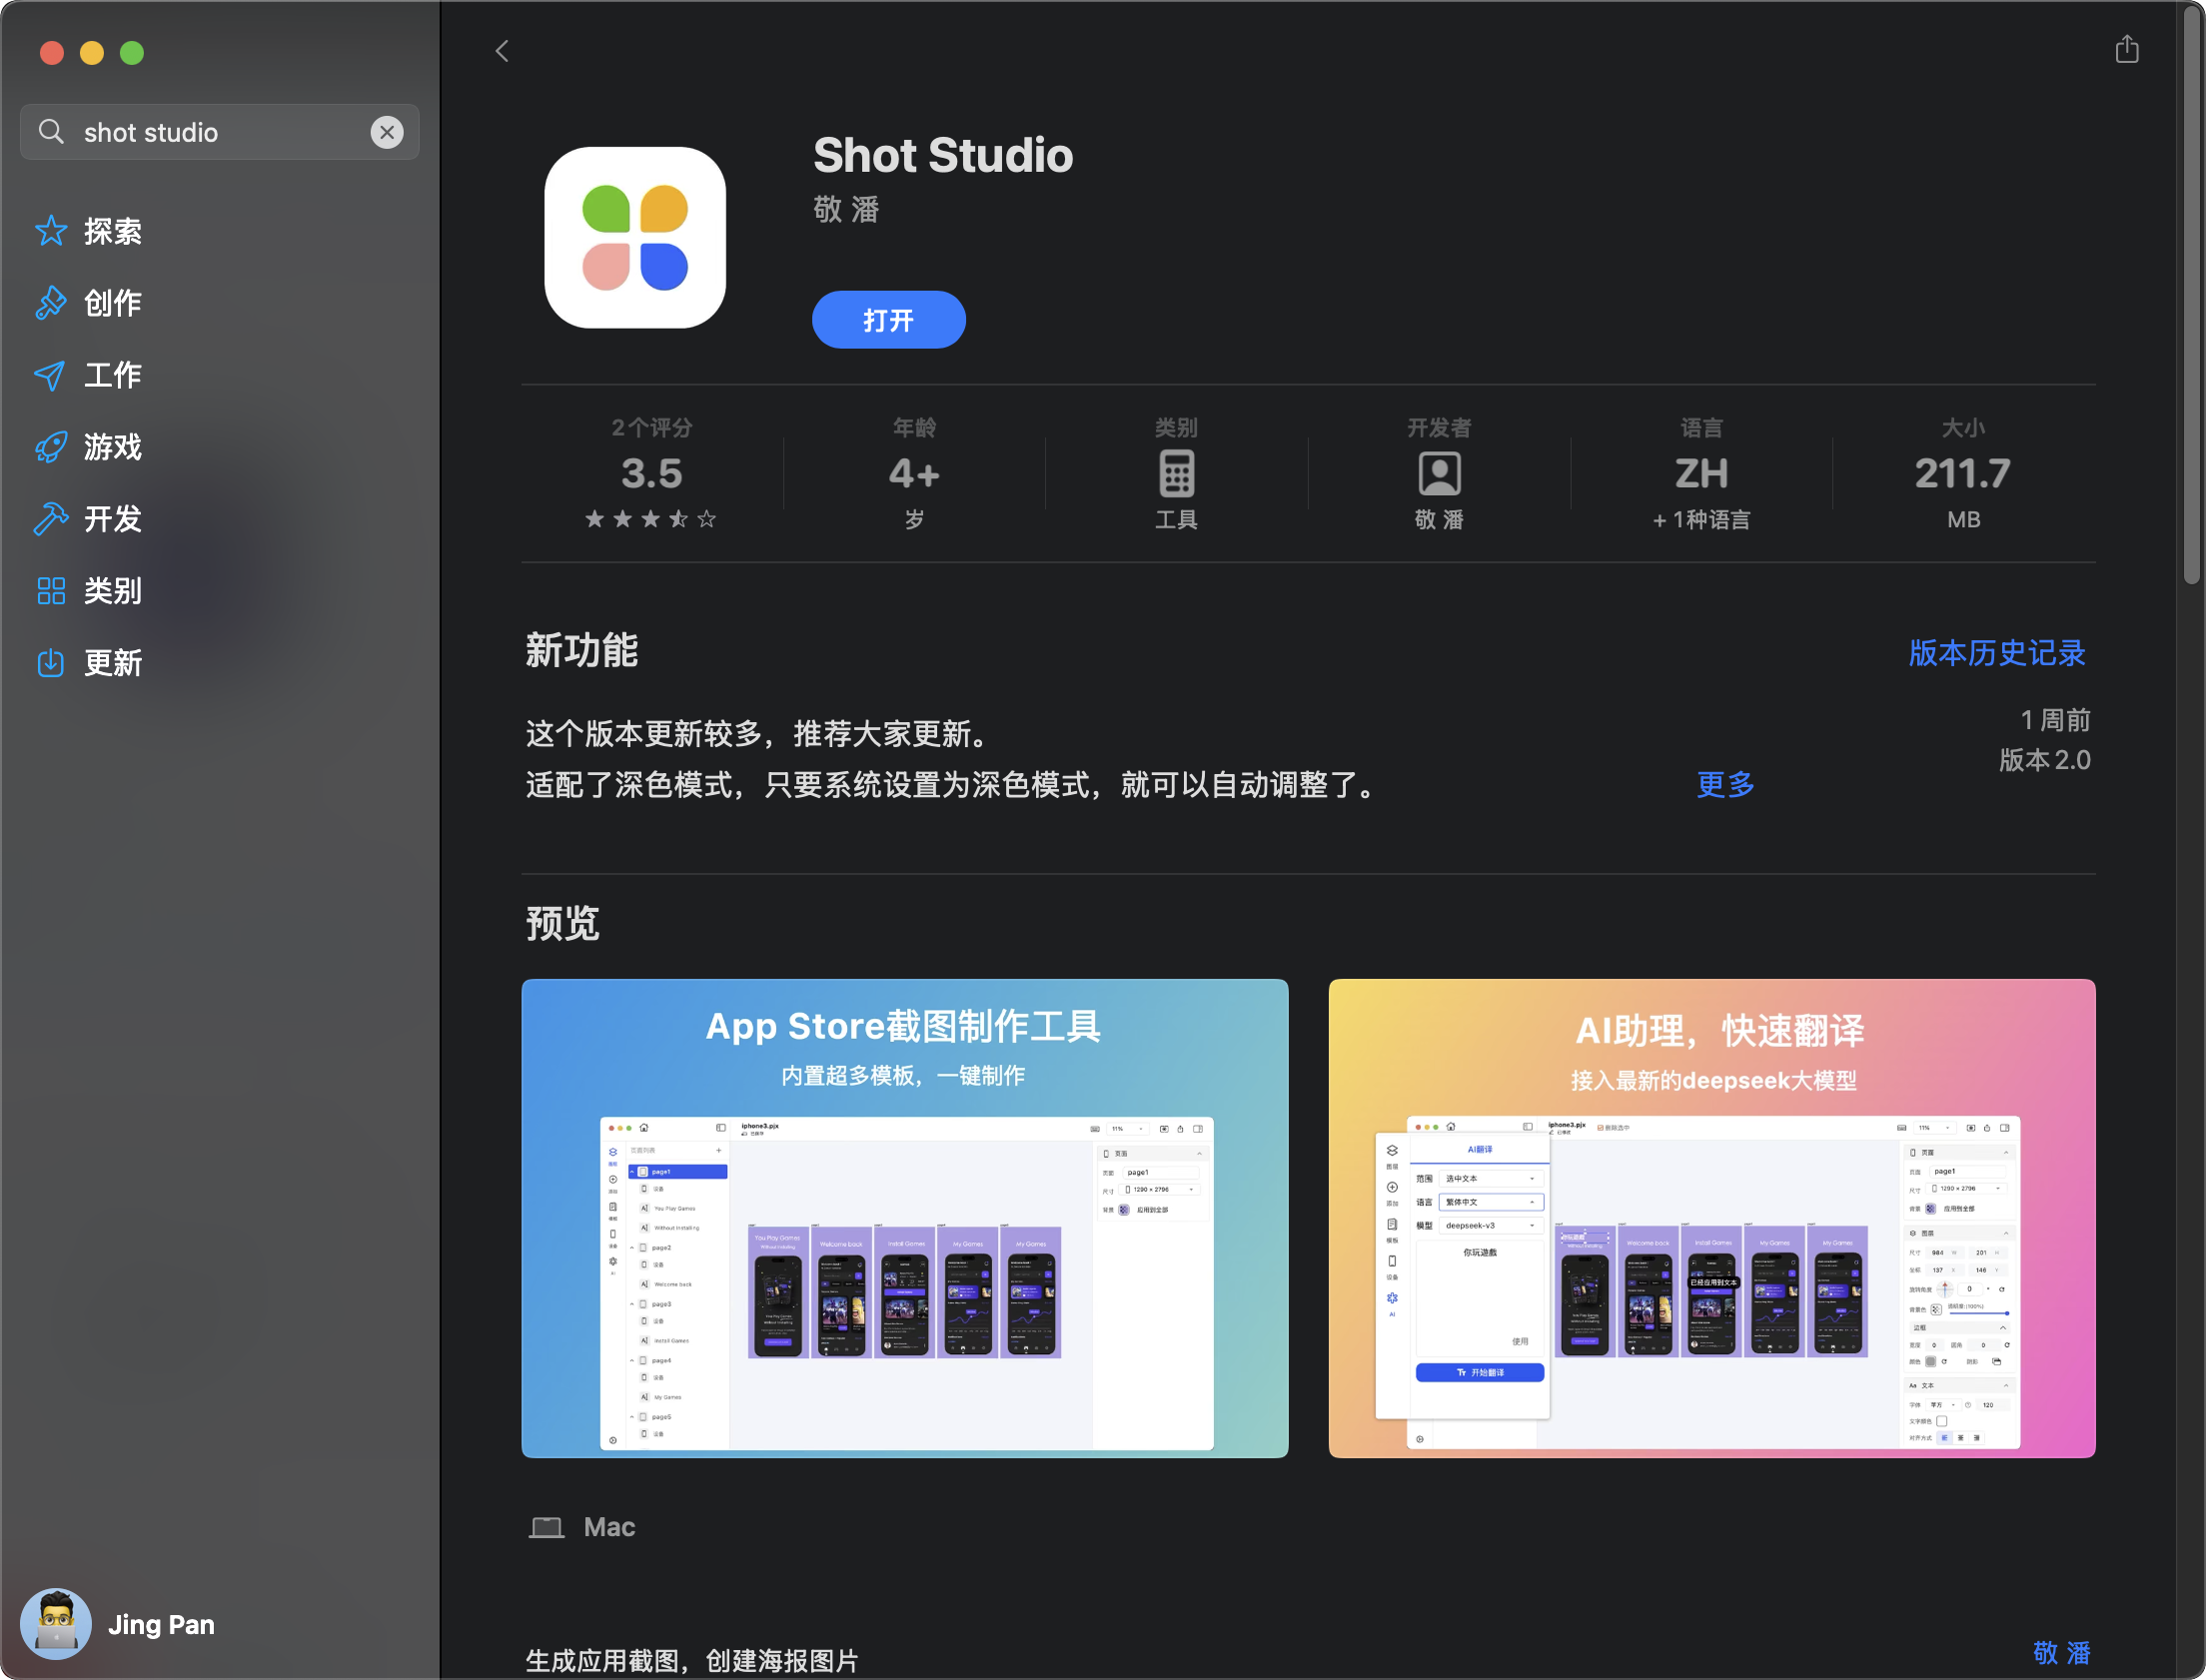Click the calculator category icon 工具
The height and width of the screenshot is (1680, 2206).
[1176, 474]
